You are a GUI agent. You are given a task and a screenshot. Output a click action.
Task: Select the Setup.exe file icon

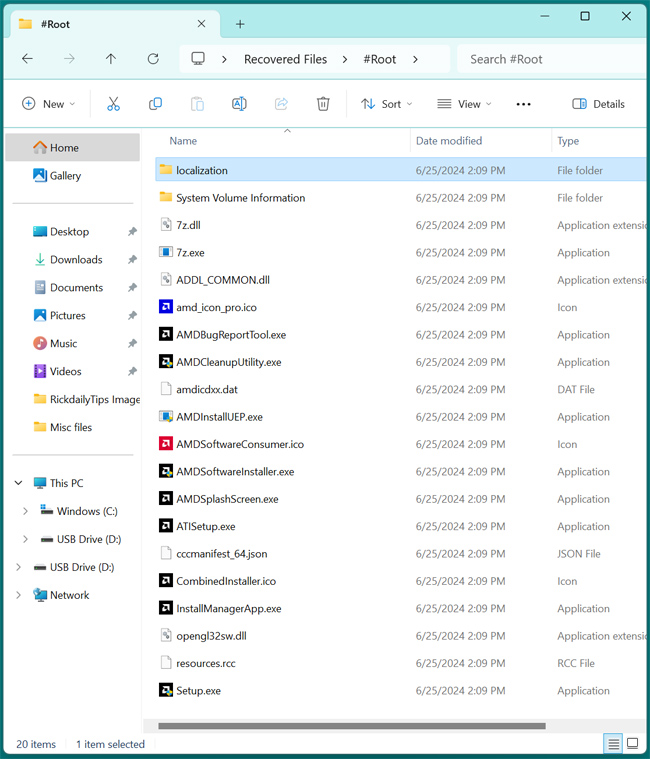click(x=166, y=690)
